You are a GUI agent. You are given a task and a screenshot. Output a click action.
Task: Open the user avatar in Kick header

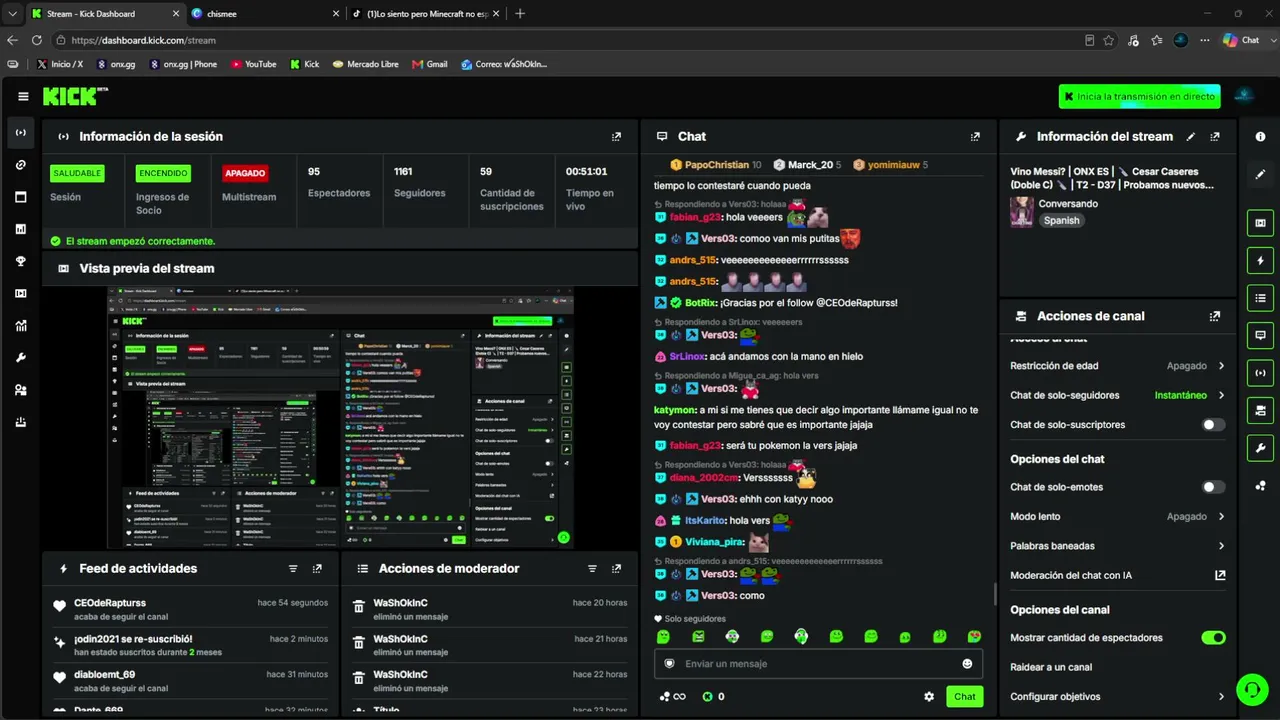point(1244,96)
